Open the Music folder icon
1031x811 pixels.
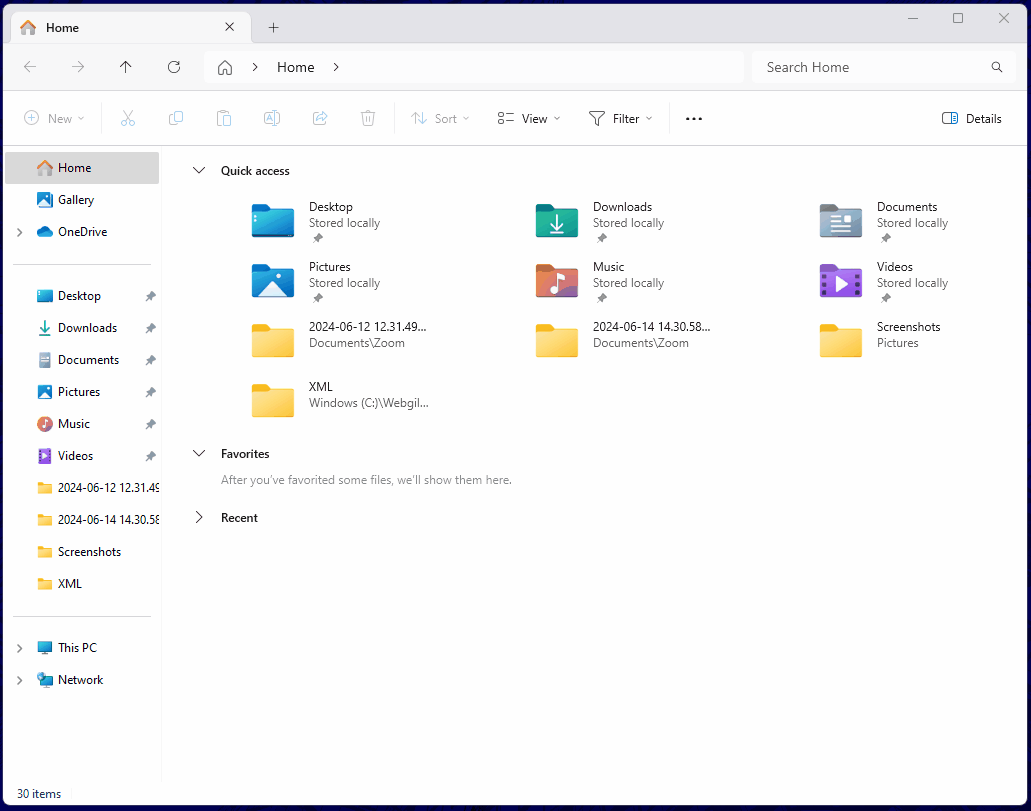pyautogui.click(x=557, y=281)
